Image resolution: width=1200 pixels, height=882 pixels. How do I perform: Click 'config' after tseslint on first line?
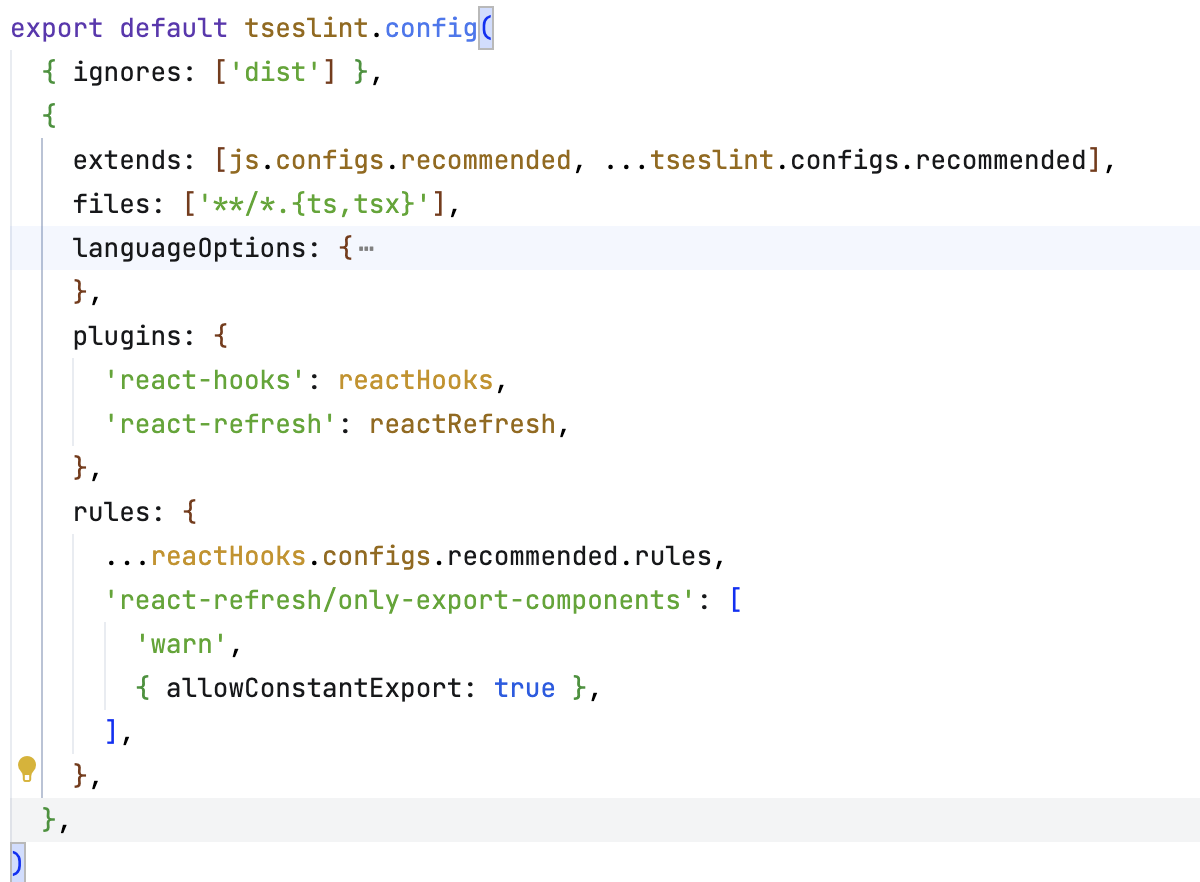point(432,28)
